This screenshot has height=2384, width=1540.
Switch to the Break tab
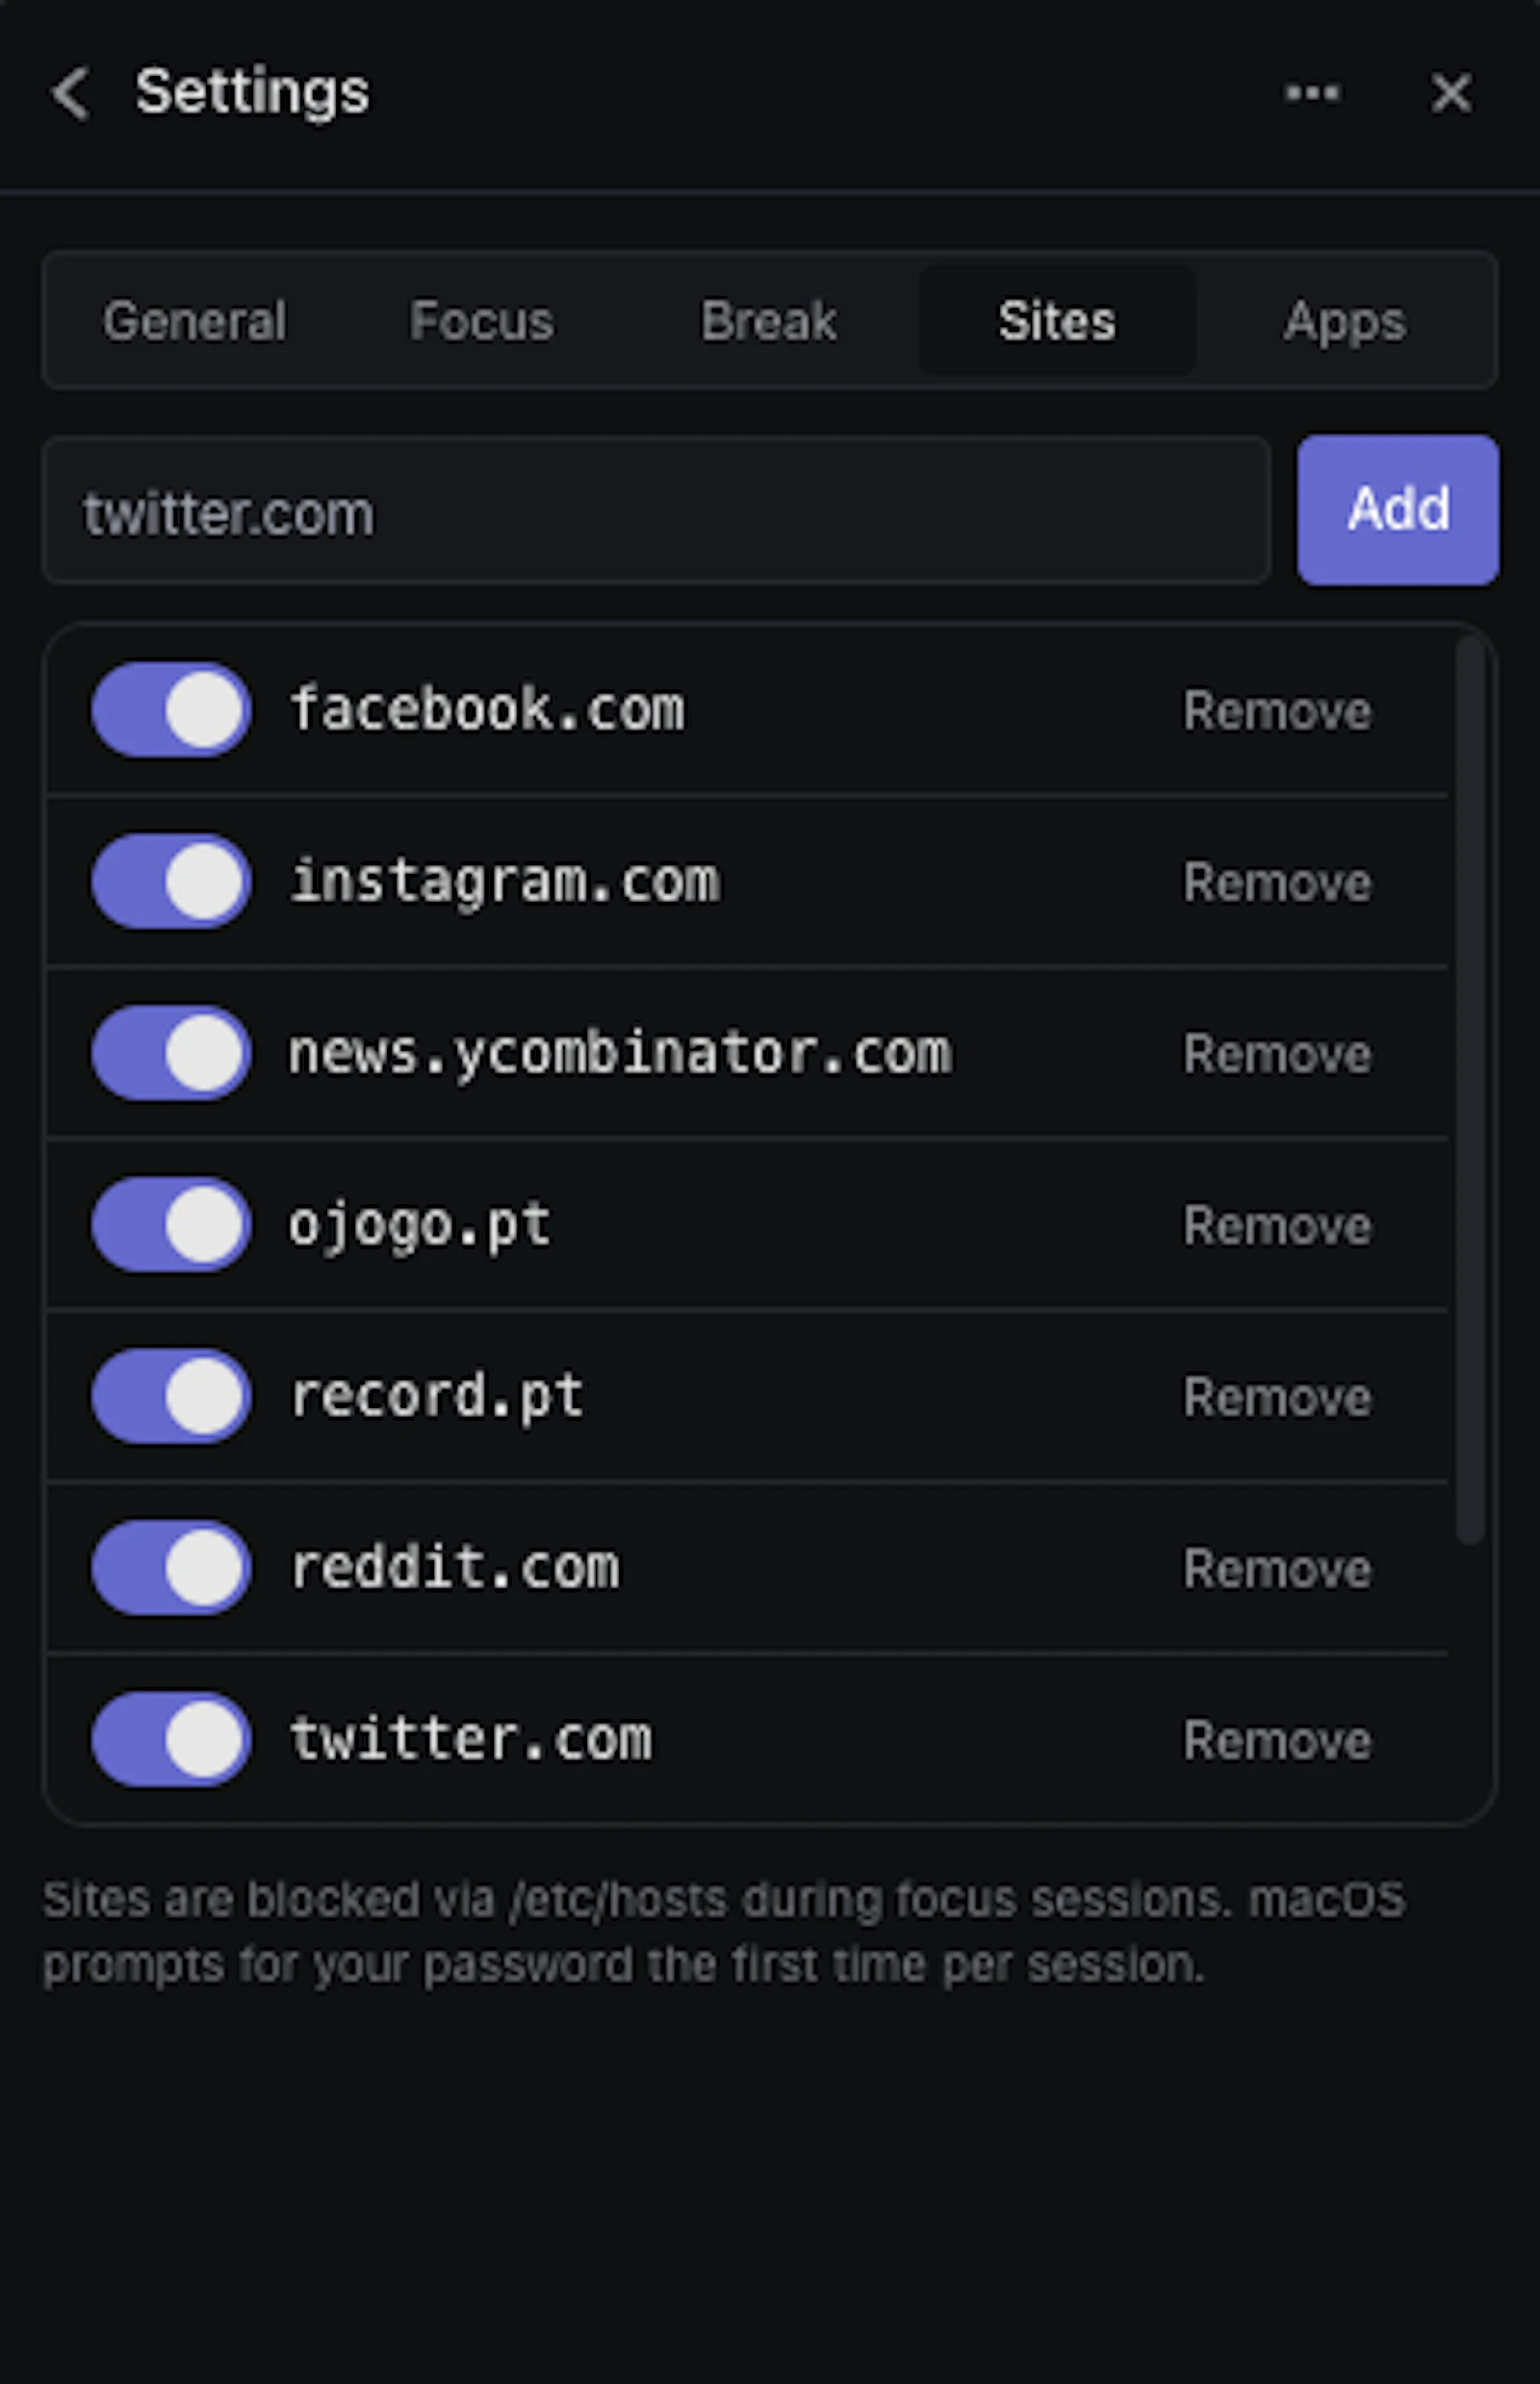(x=769, y=321)
